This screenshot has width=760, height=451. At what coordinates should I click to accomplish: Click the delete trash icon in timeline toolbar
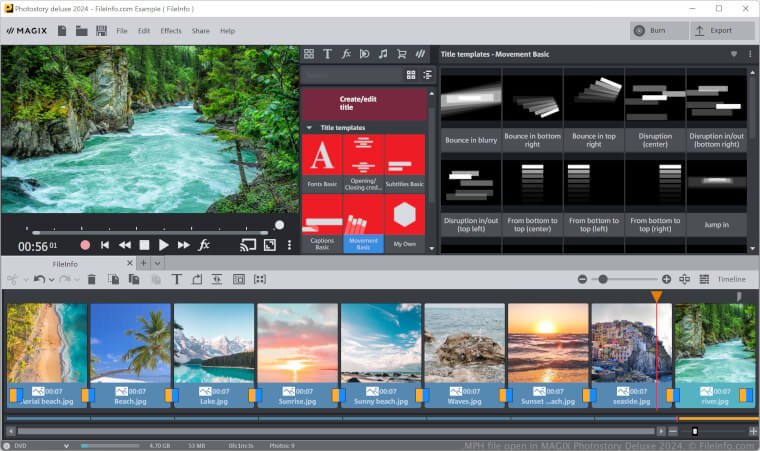click(92, 279)
